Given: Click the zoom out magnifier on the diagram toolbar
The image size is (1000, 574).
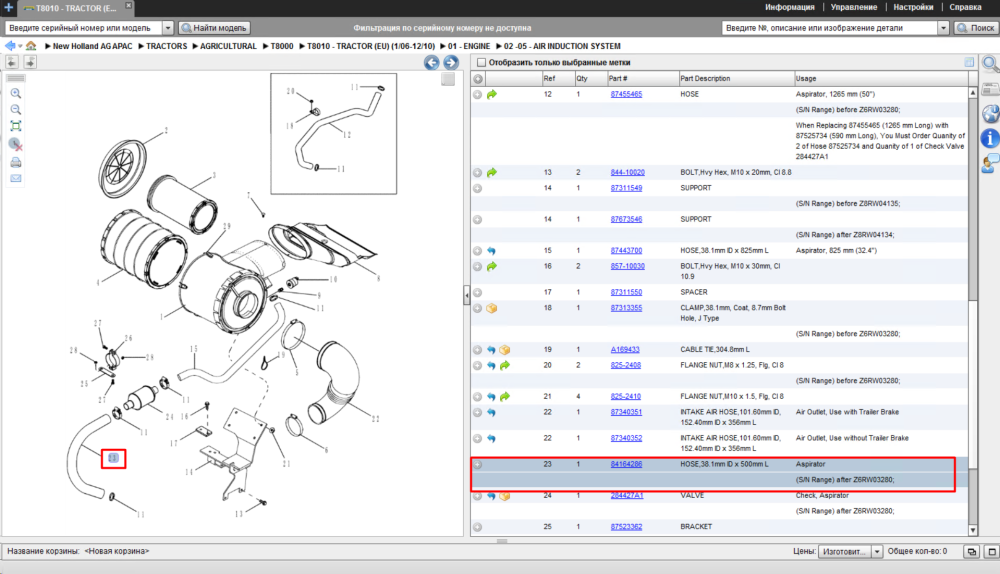Looking at the screenshot, I should (x=16, y=110).
